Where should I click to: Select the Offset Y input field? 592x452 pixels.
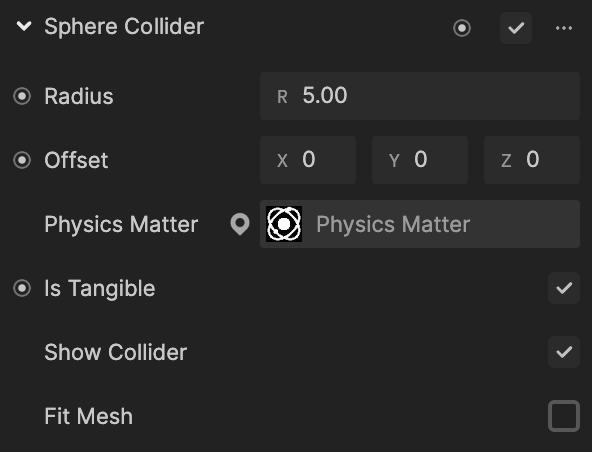(420, 160)
